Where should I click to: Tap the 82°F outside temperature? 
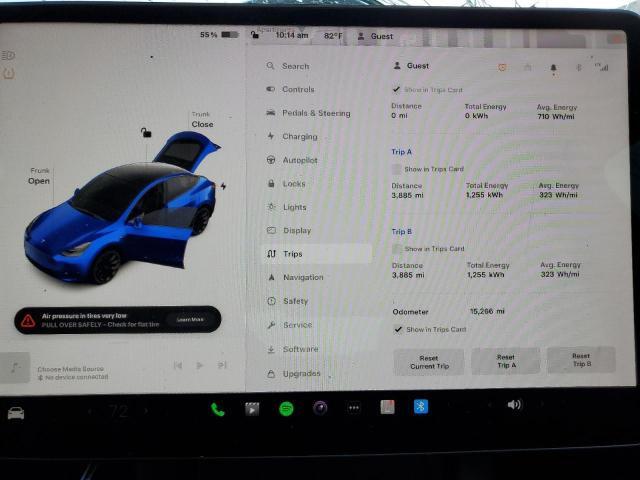click(x=333, y=36)
